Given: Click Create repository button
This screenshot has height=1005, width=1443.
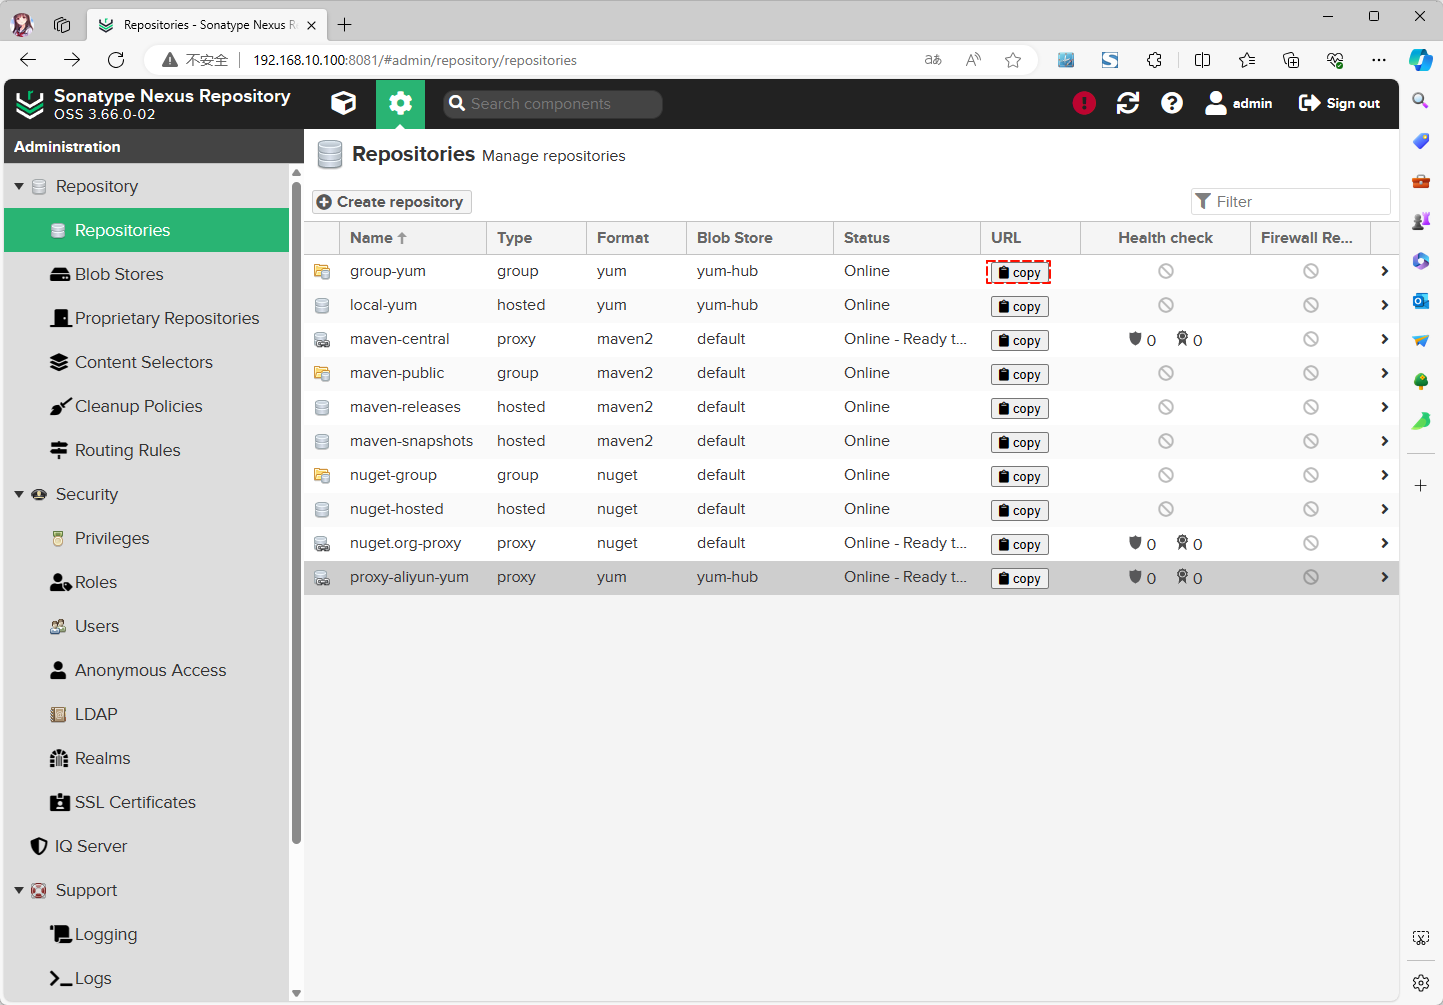Looking at the screenshot, I should coord(391,202).
